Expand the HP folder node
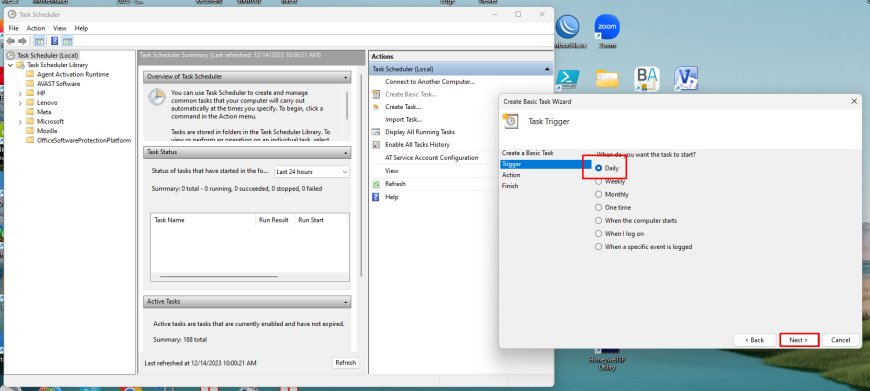Image resolution: width=870 pixels, height=391 pixels. [20, 93]
